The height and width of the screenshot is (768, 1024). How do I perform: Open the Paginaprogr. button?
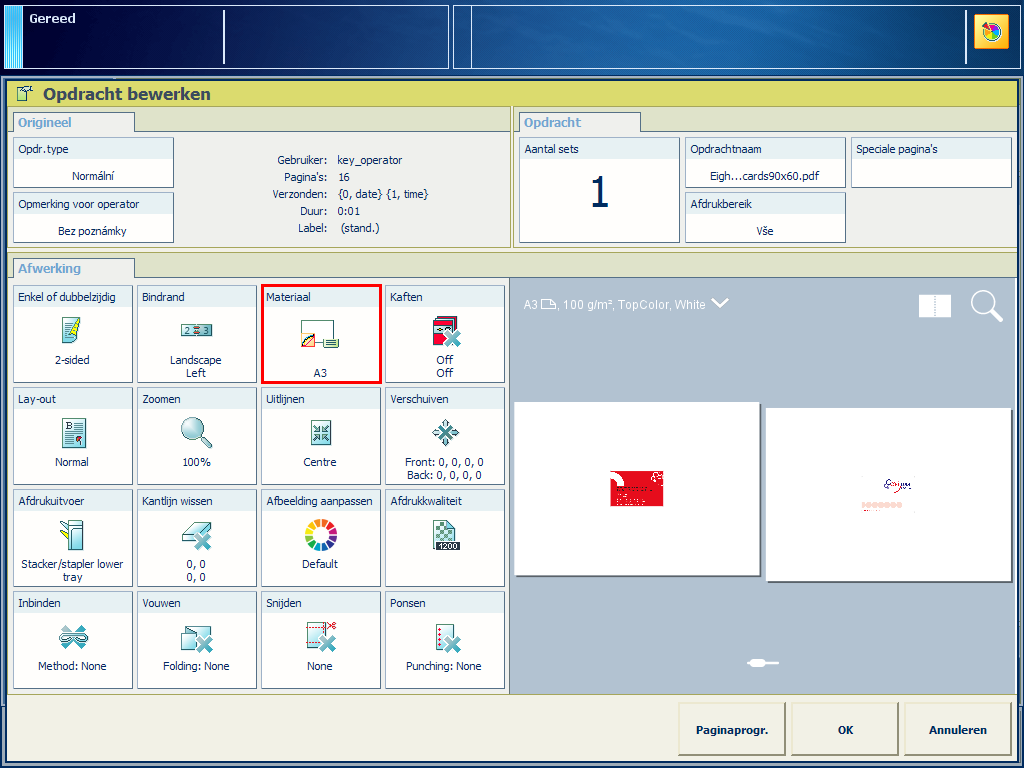pyautogui.click(x=732, y=730)
